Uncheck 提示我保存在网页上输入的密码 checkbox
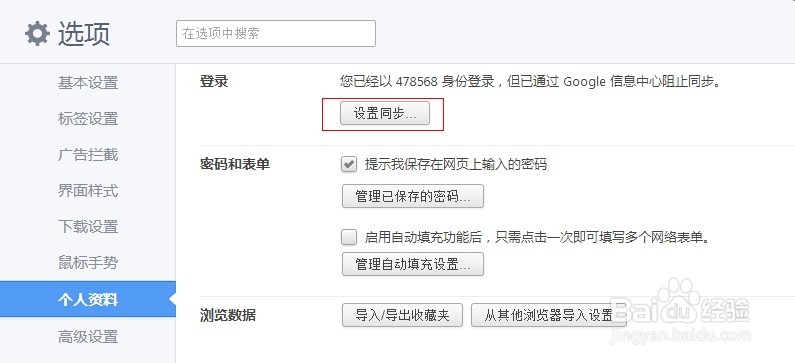The width and height of the screenshot is (795, 363). (x=349, y=164)
